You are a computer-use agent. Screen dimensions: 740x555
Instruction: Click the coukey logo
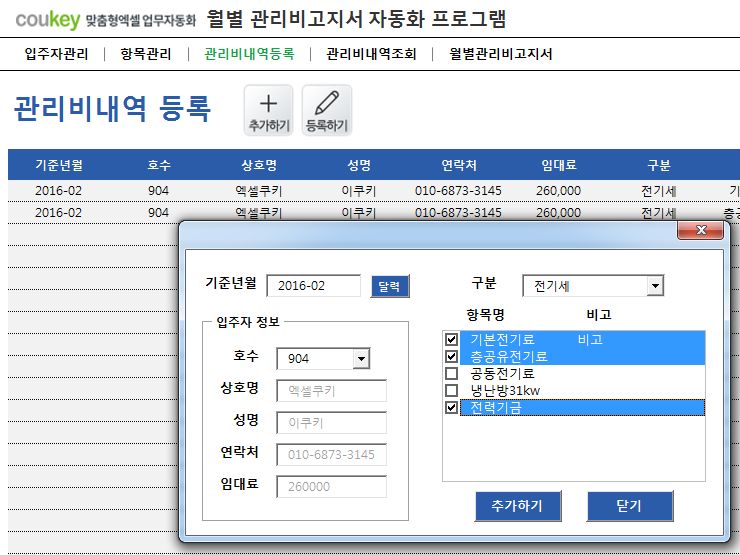point(48,20)
